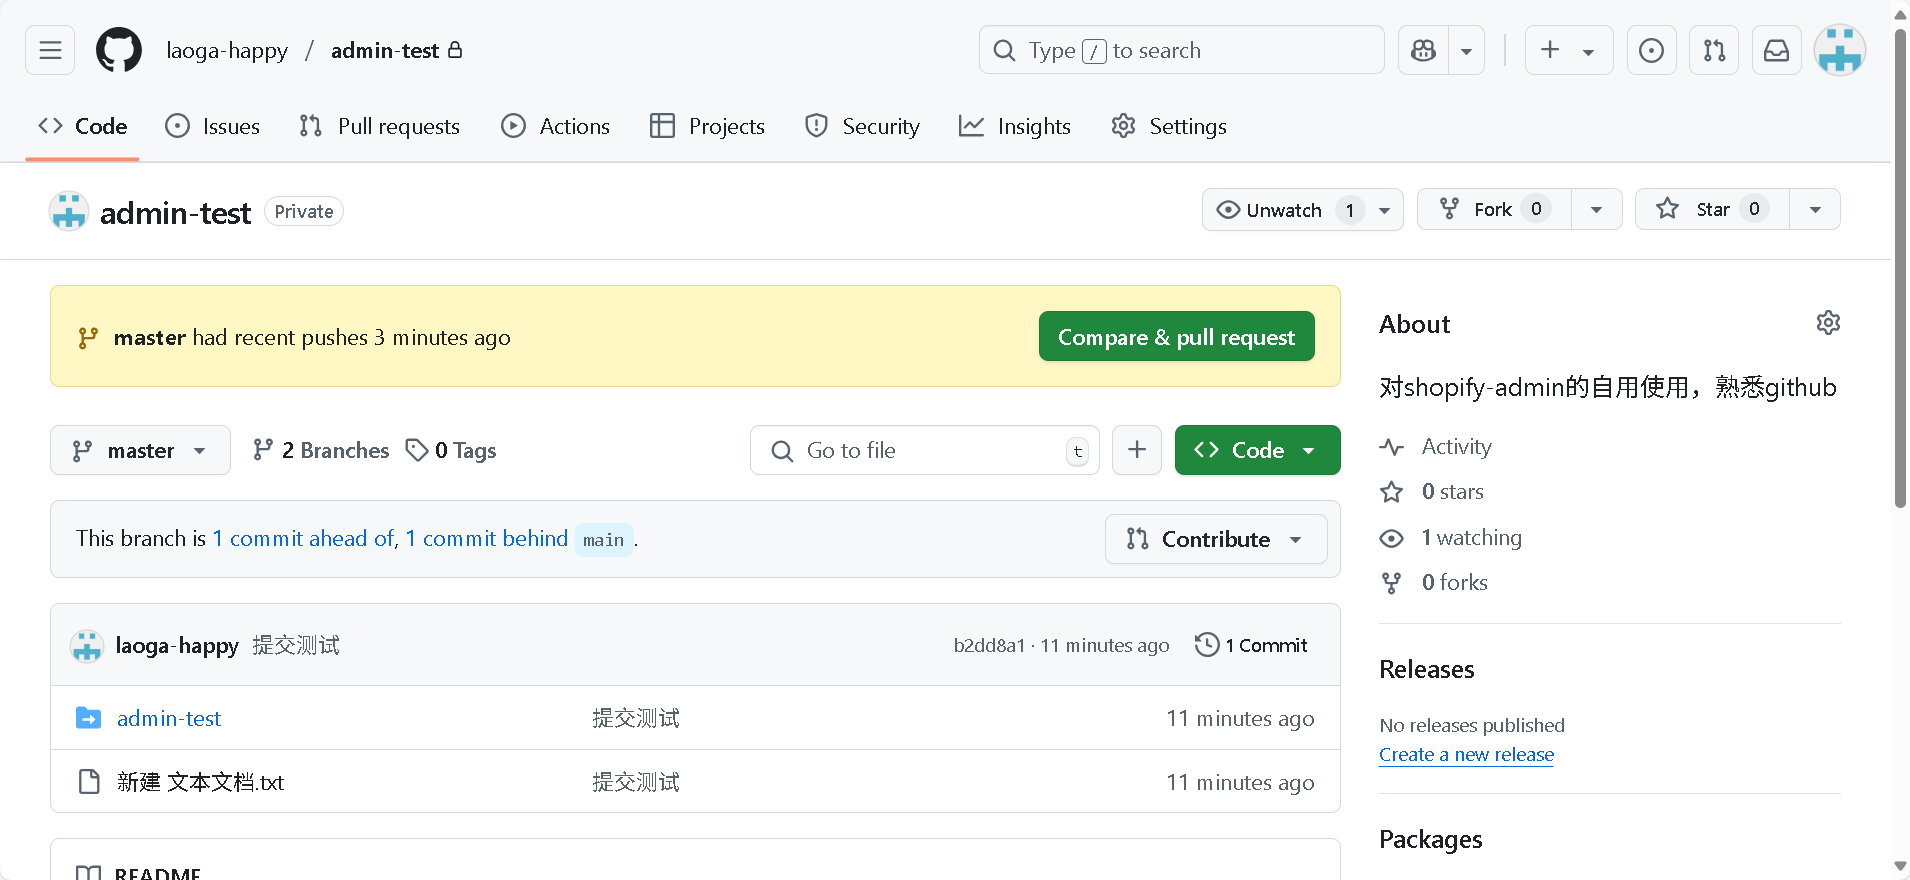Viewport: 1910px width, 880px height.
Task: Open the 1 commit ahead of link
Action: pyautogui.click(x=303, y=538)
